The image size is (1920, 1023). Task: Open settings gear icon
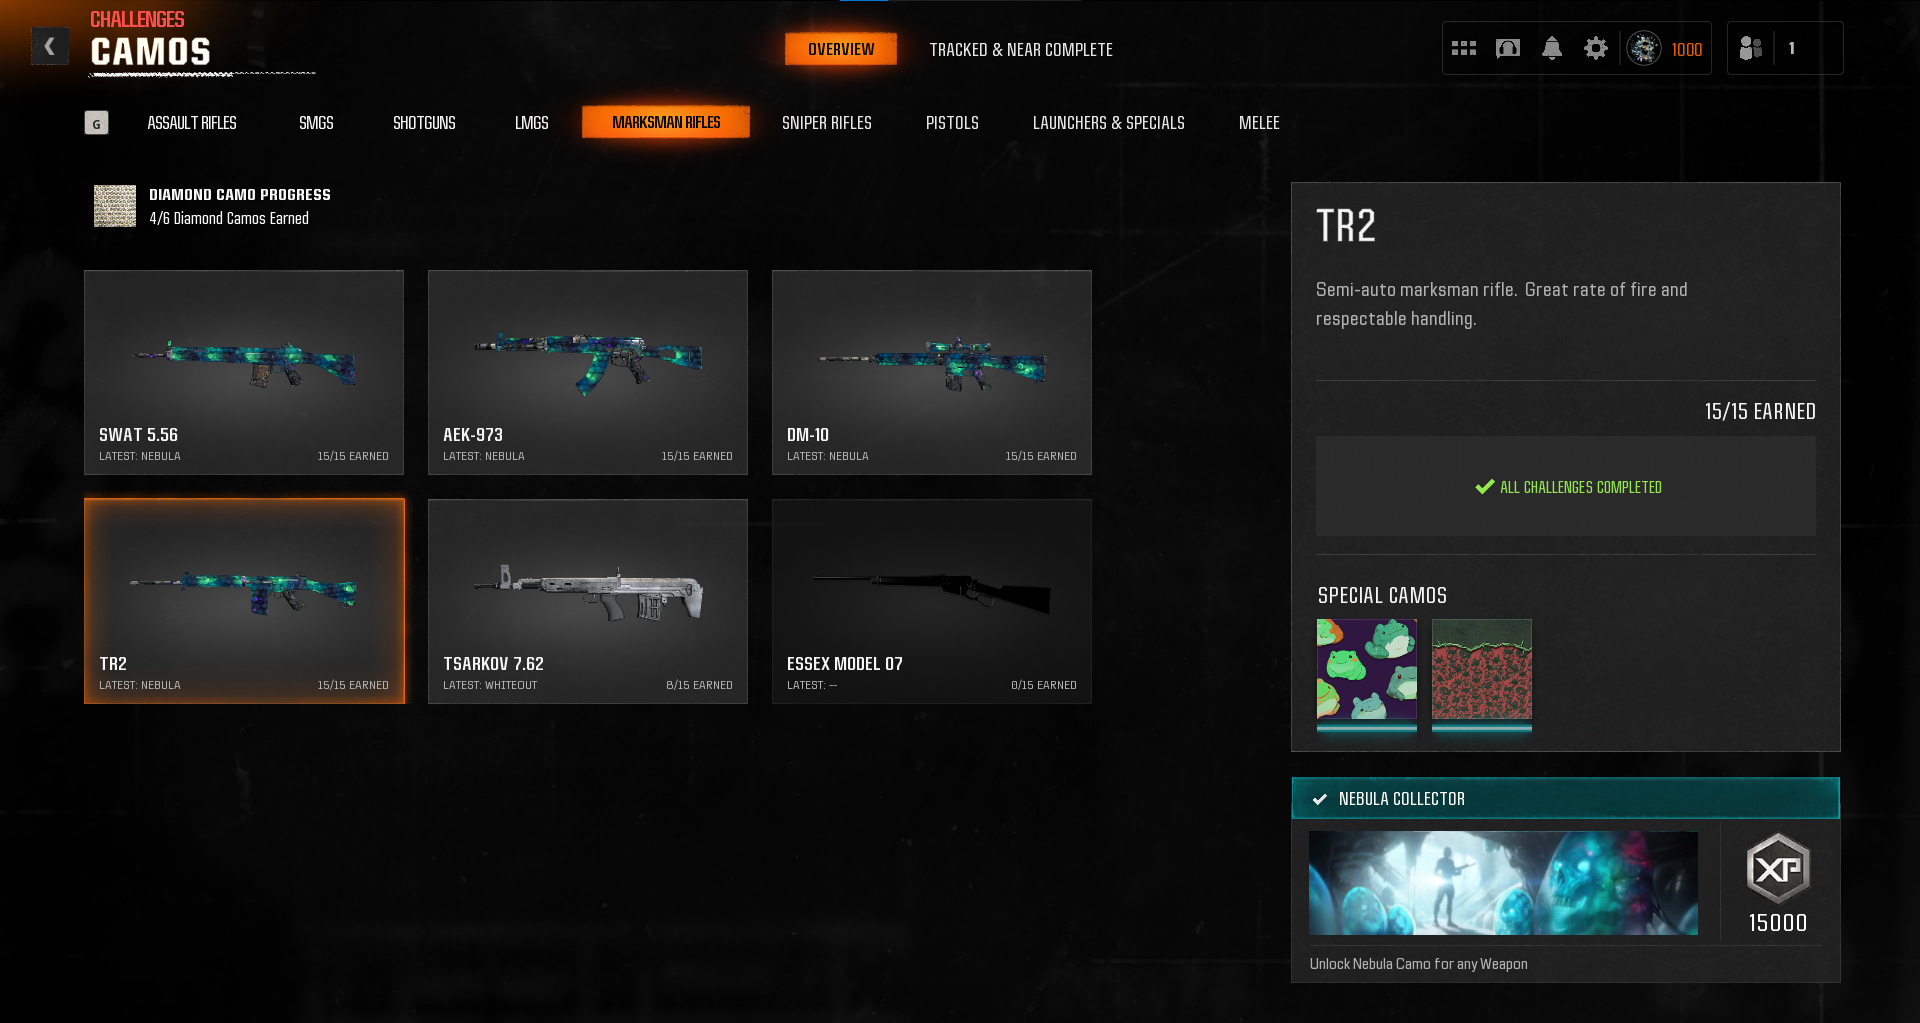point(1596,48)
